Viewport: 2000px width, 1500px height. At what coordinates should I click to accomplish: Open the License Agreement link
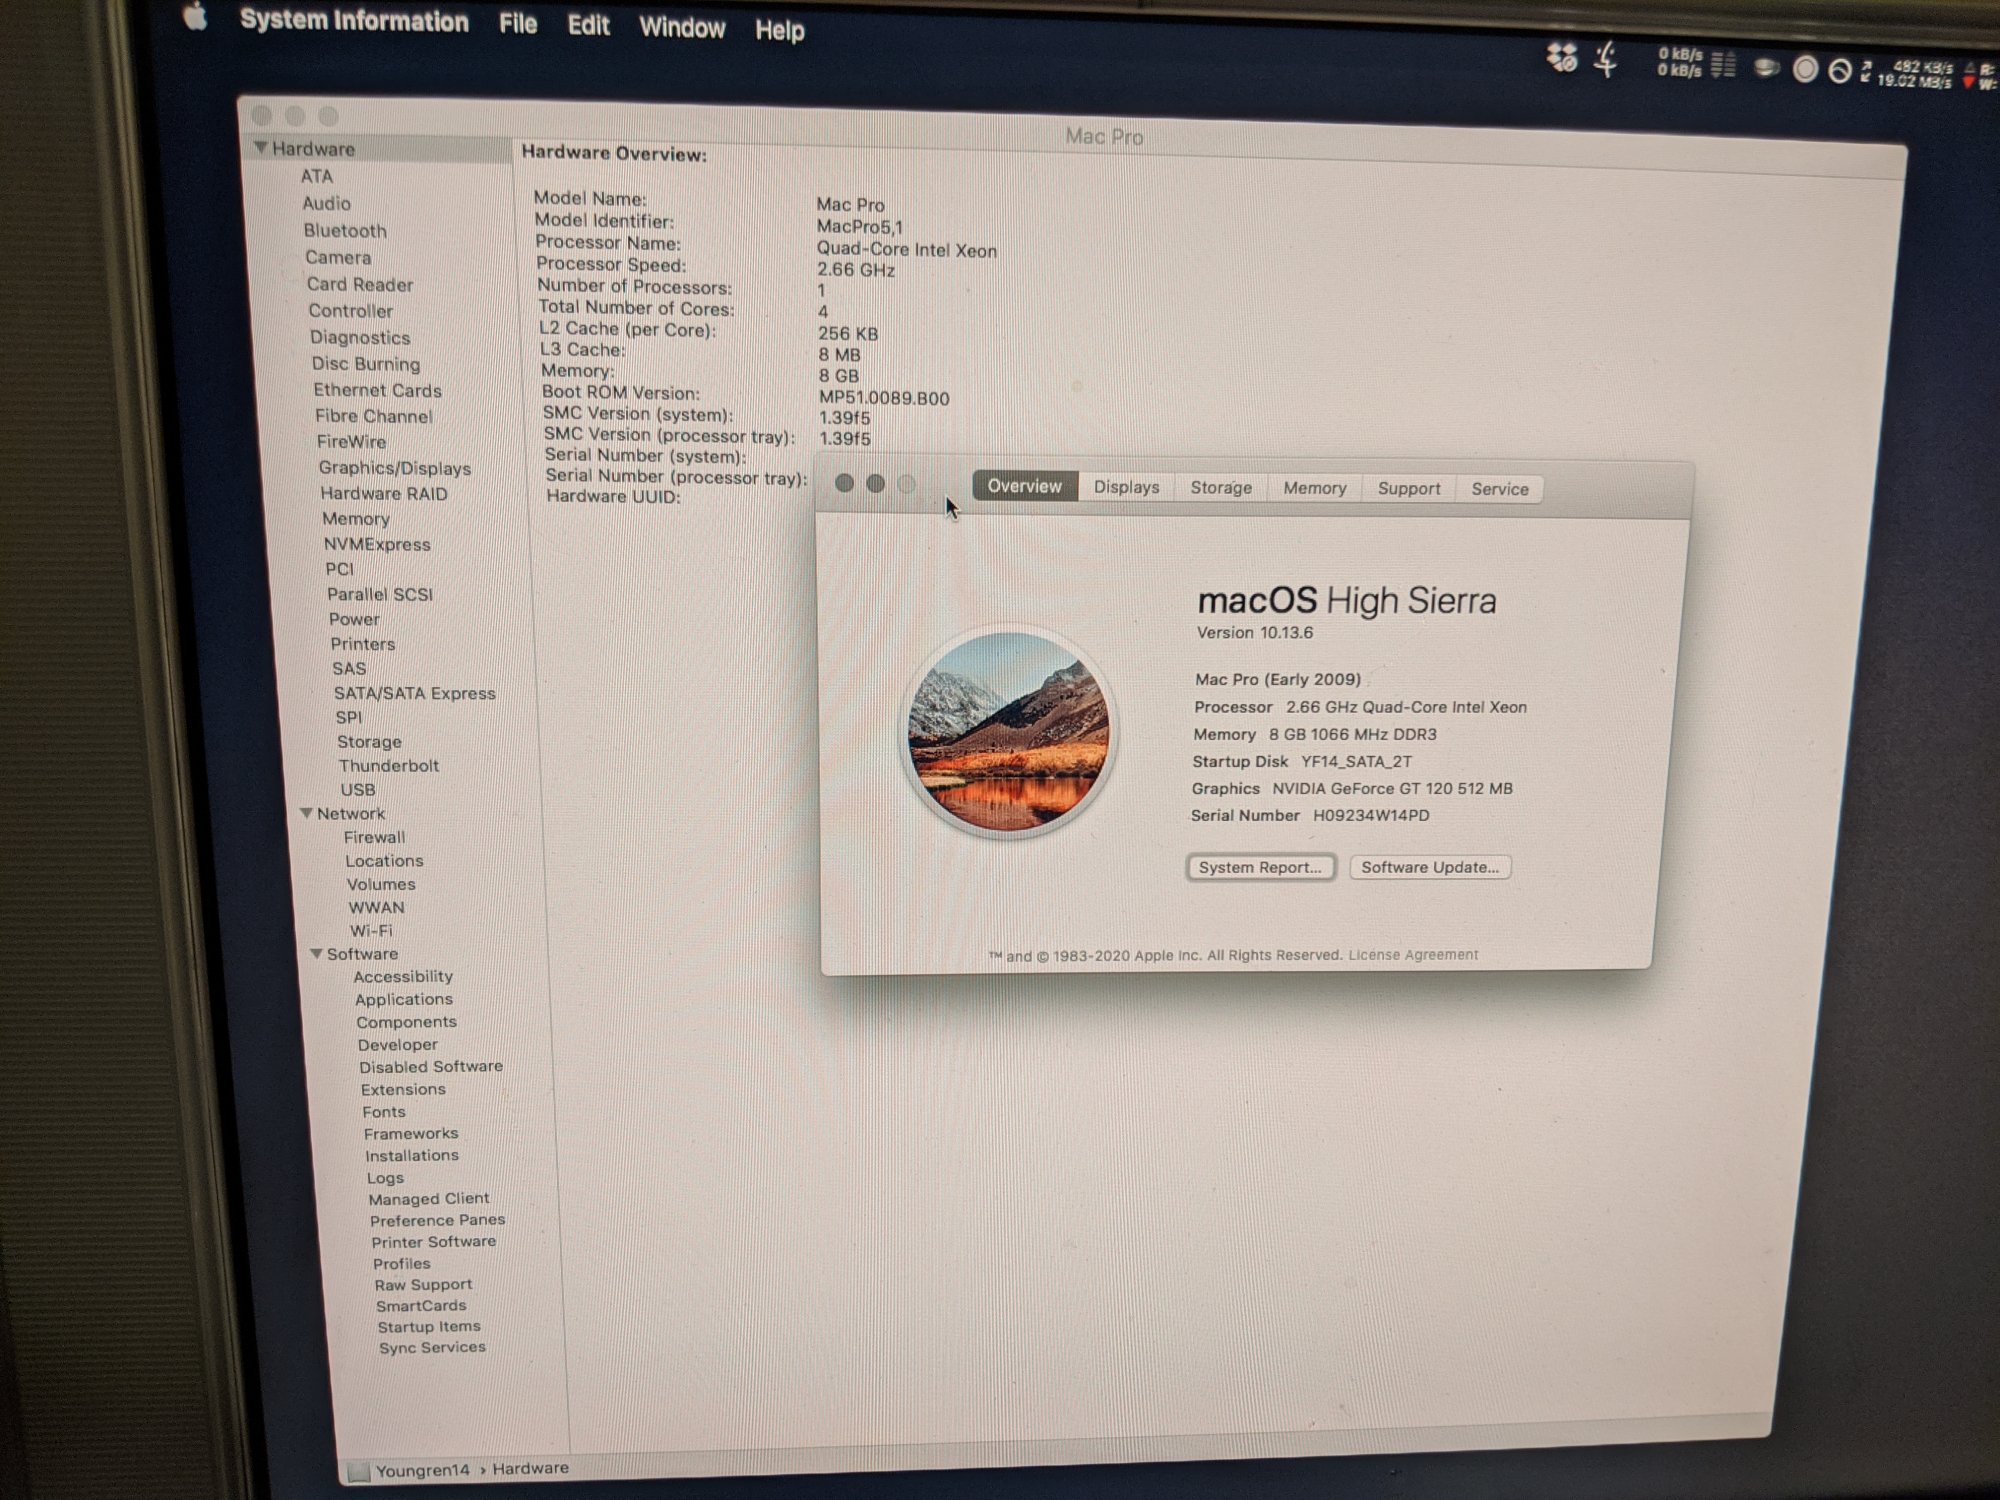coord(1413,955)
